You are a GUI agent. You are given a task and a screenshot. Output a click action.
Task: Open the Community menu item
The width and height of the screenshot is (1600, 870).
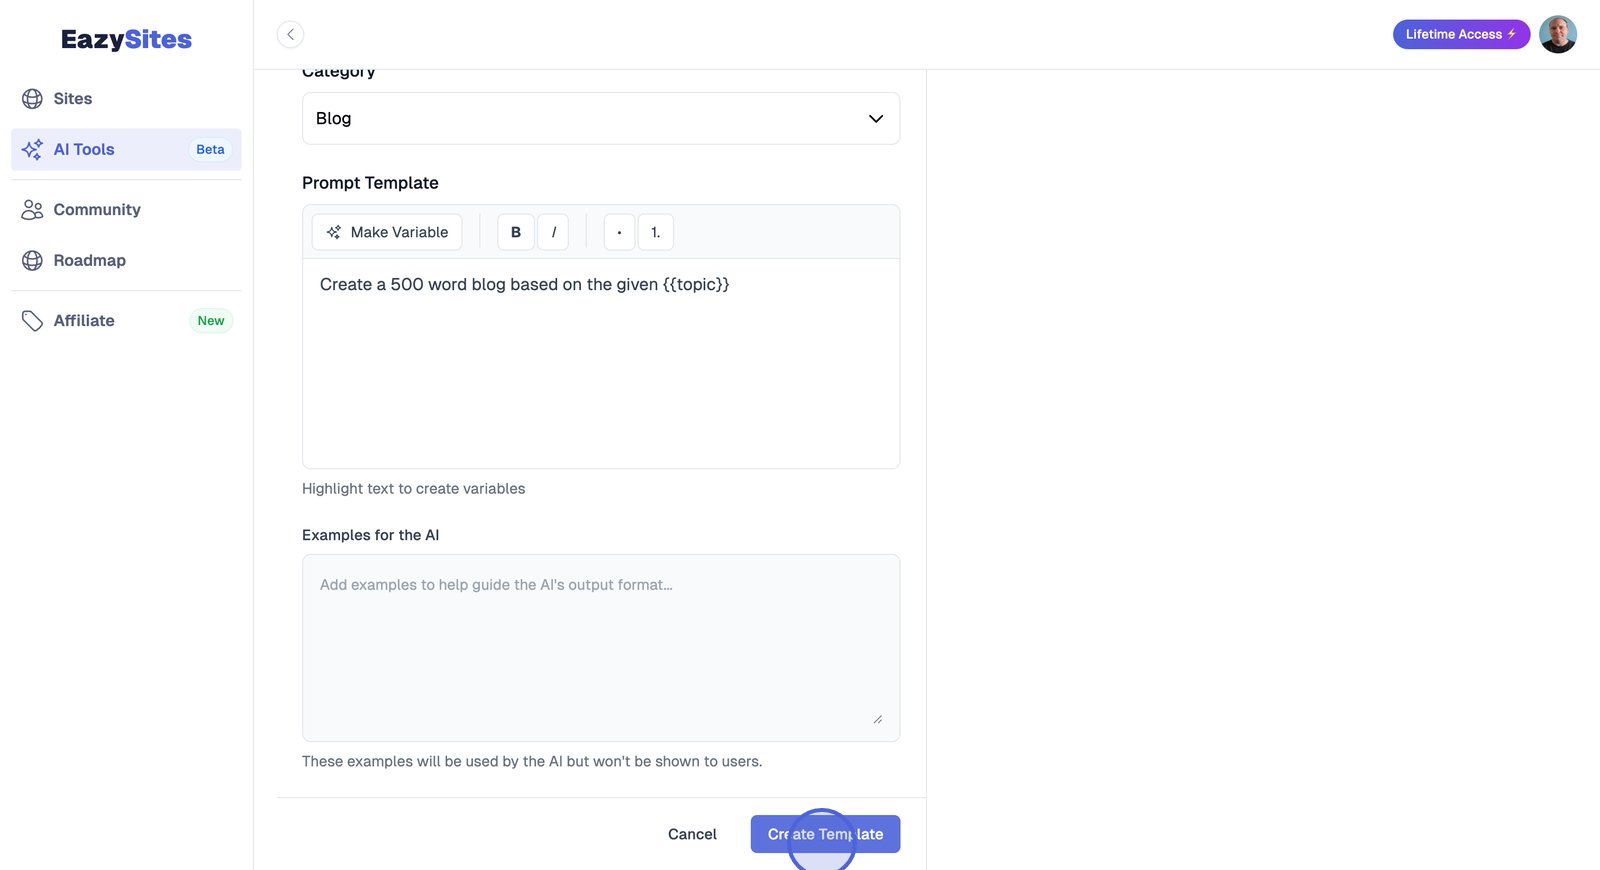(x=97, y=209)
